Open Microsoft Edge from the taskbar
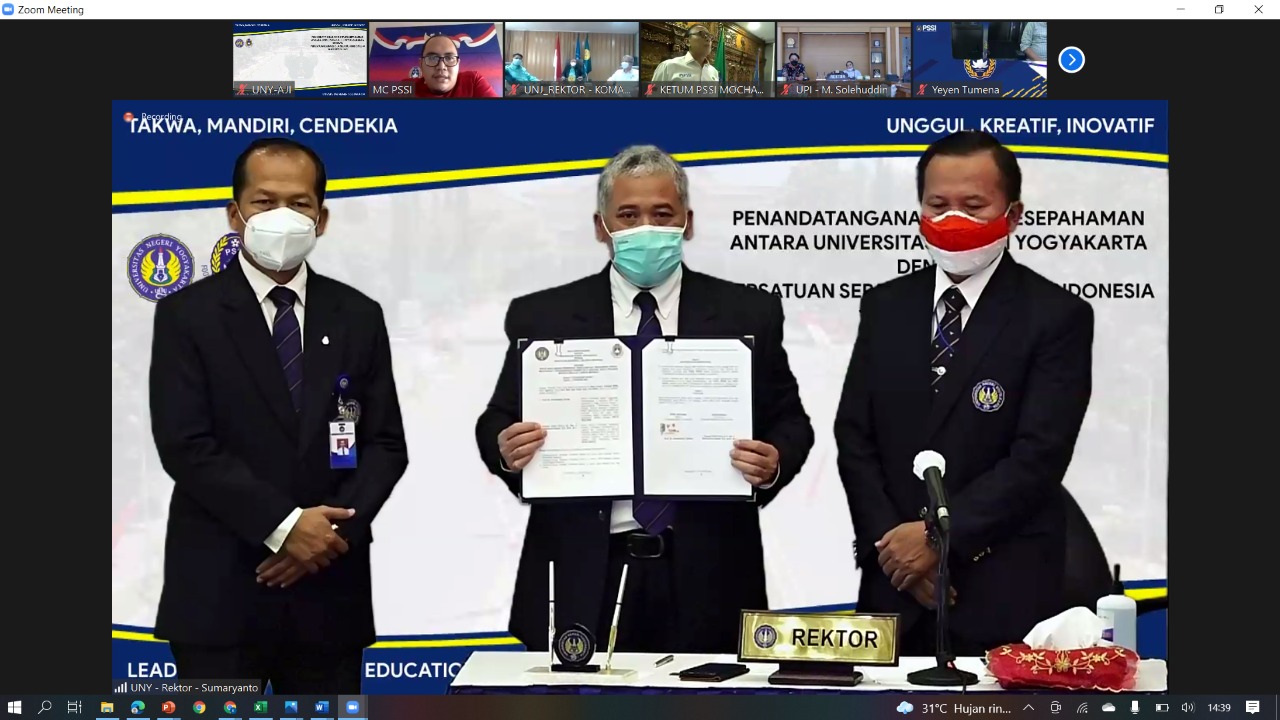 coord(138,707)
